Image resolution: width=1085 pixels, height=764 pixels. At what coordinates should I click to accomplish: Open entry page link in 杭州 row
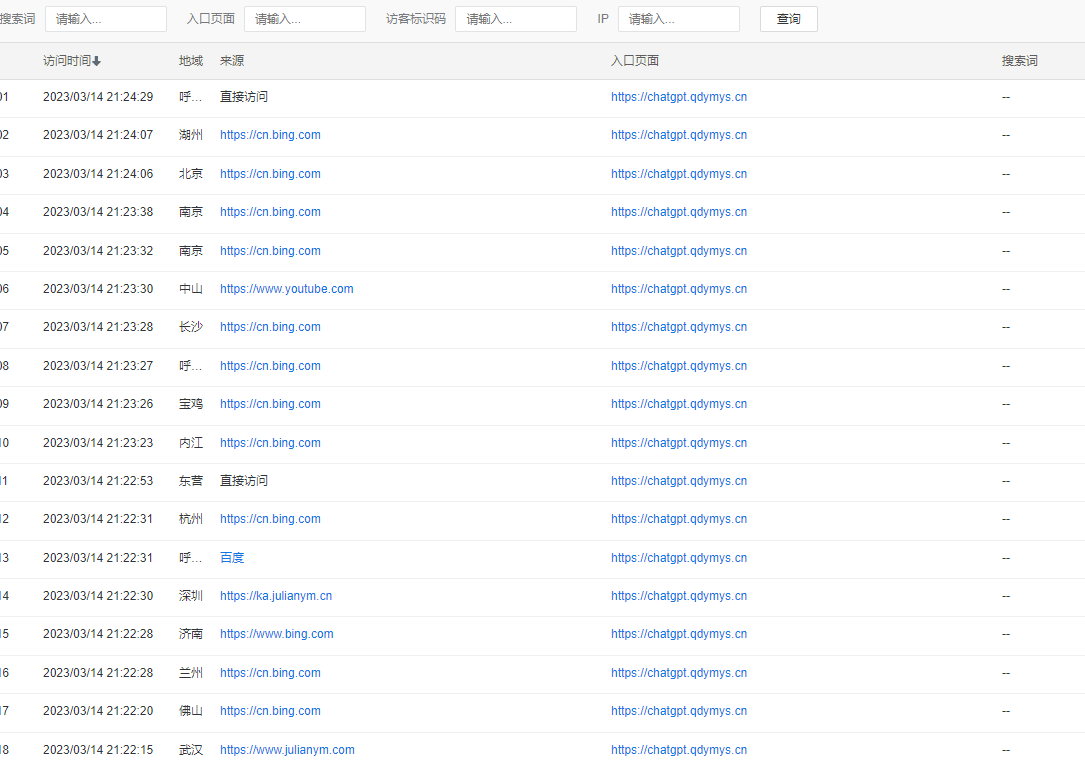coord(679,519)
